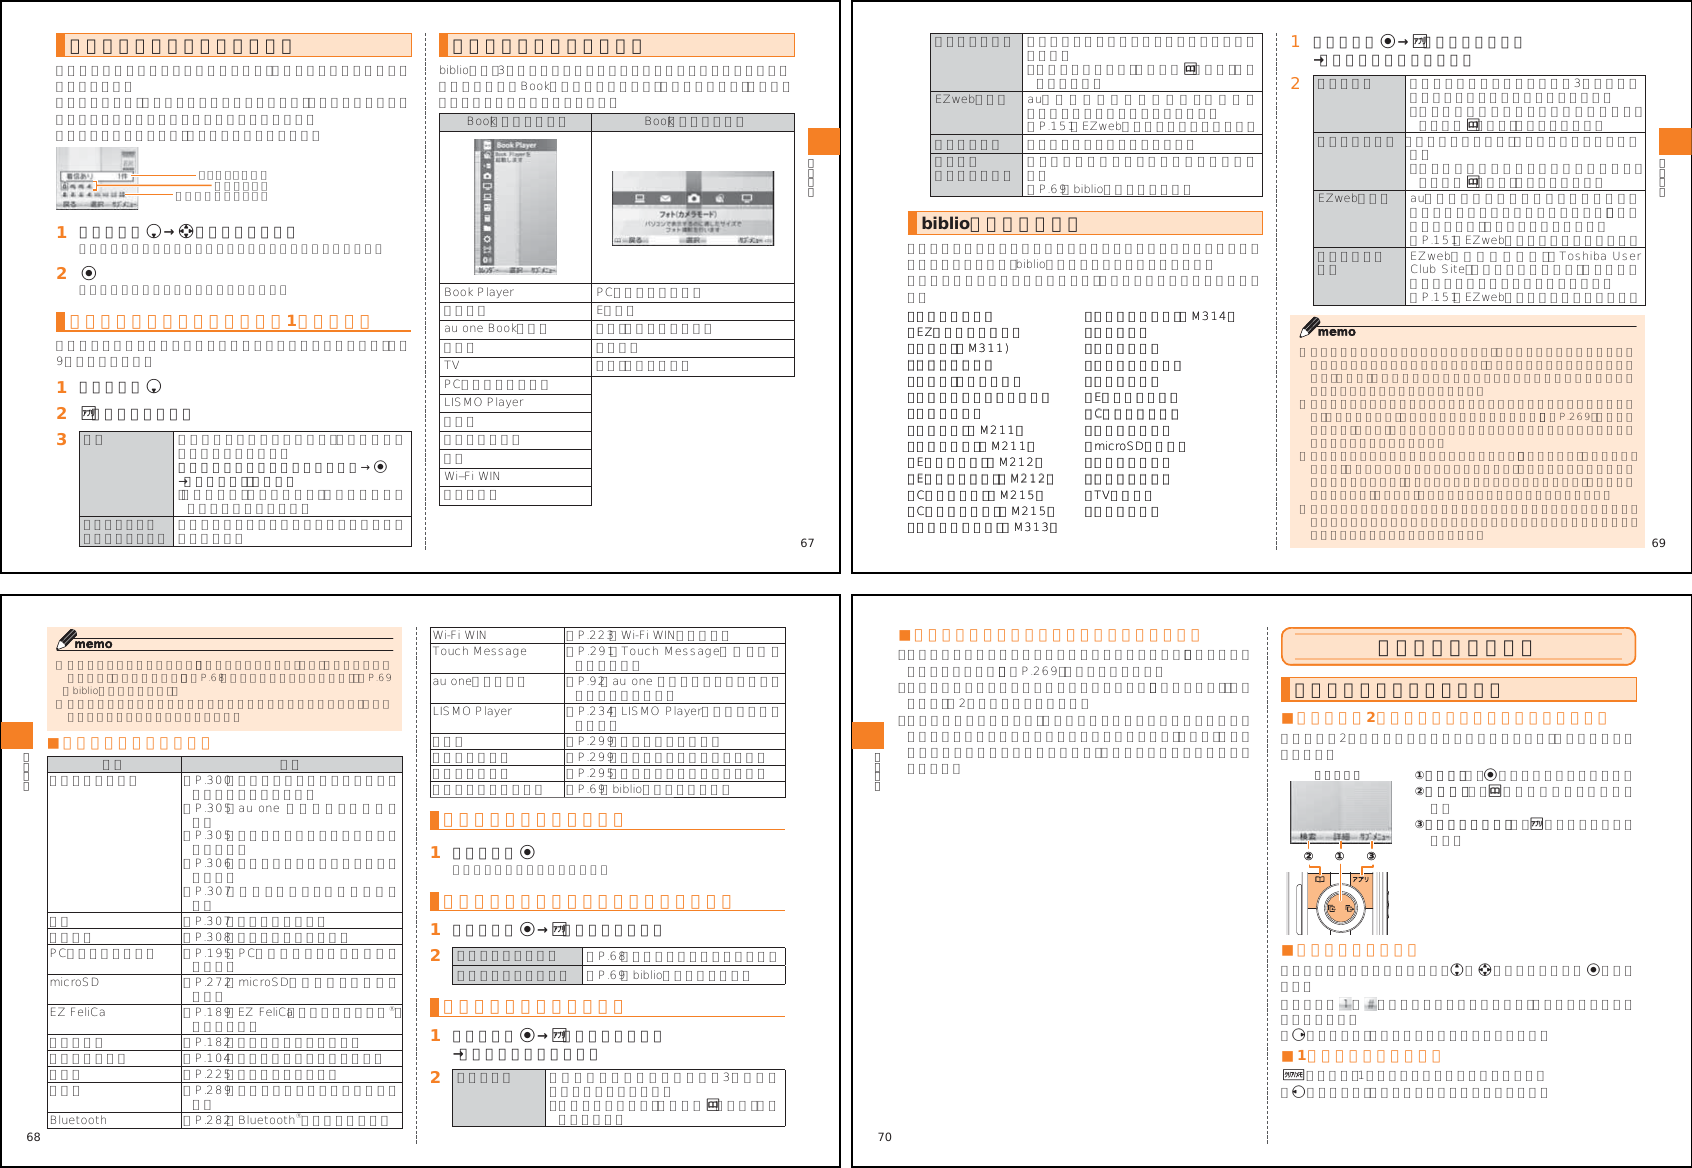Click the 'P.305 au one' page reference
The image size is (1692, 1168).
point(237,808)
